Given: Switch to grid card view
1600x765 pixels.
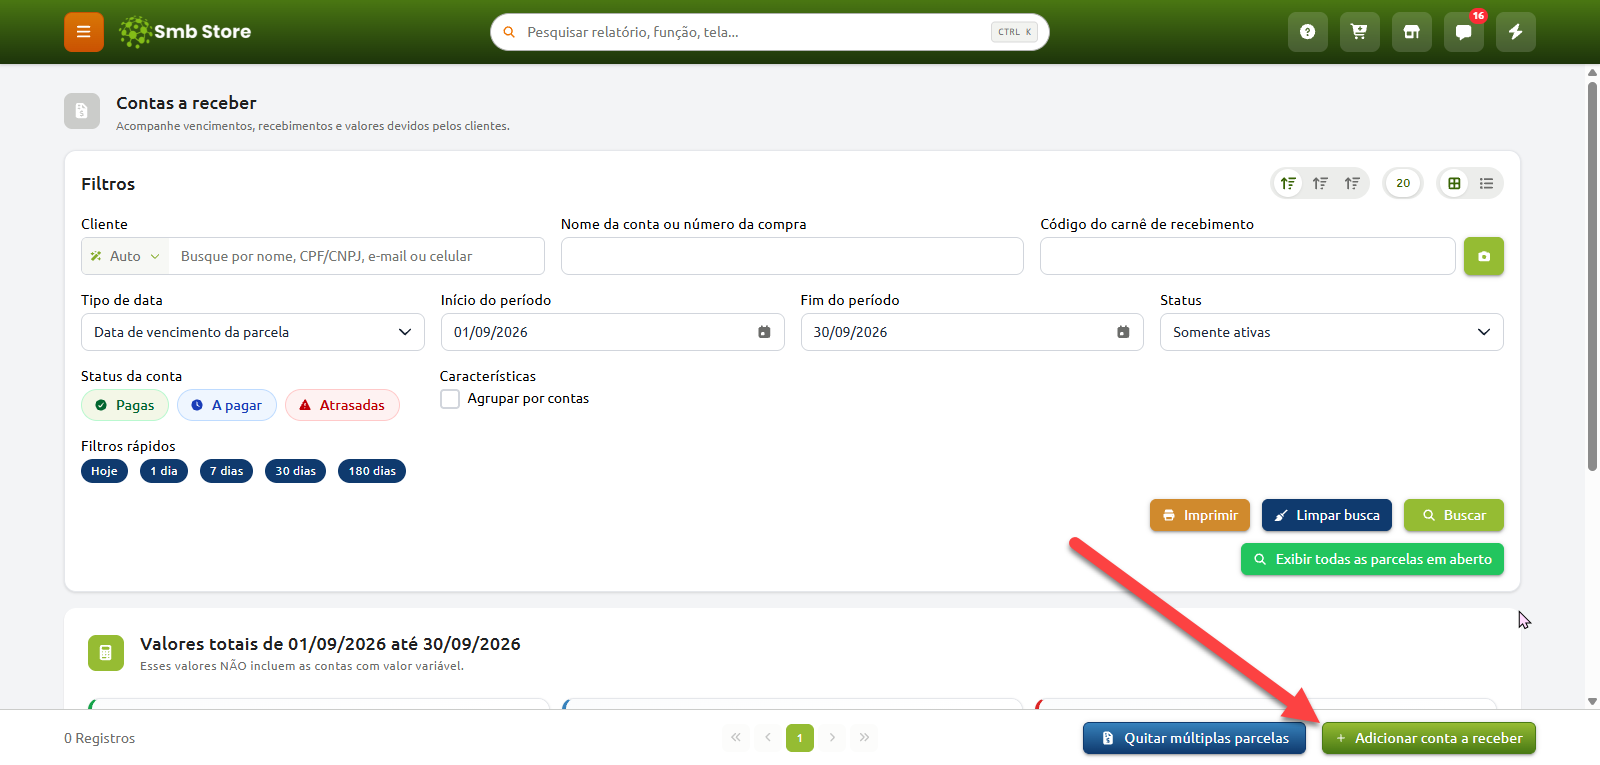Looking at the screenshot, I should click(1455, 183).
